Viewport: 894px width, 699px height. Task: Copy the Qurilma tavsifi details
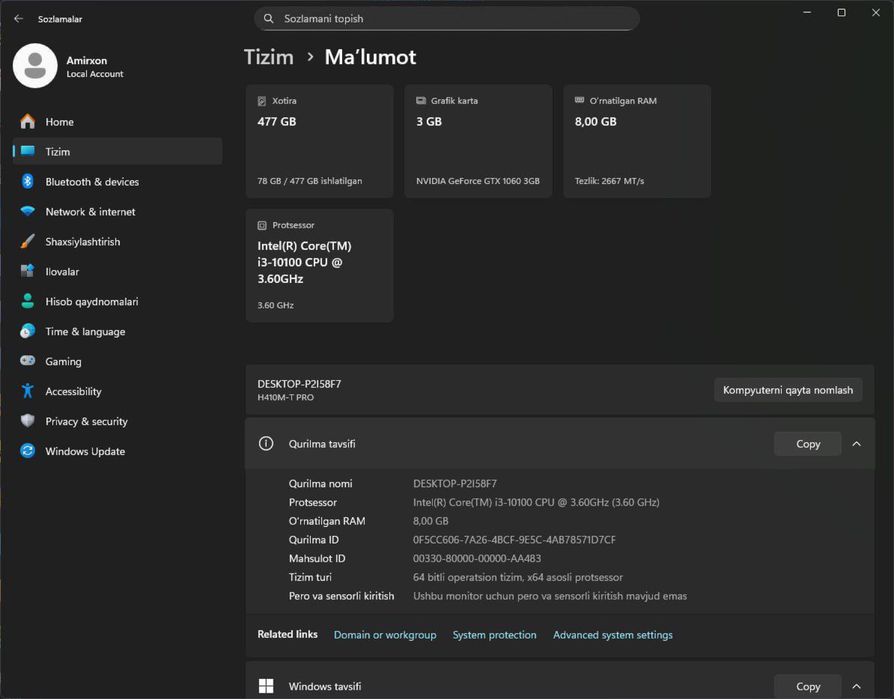point(808,444)
